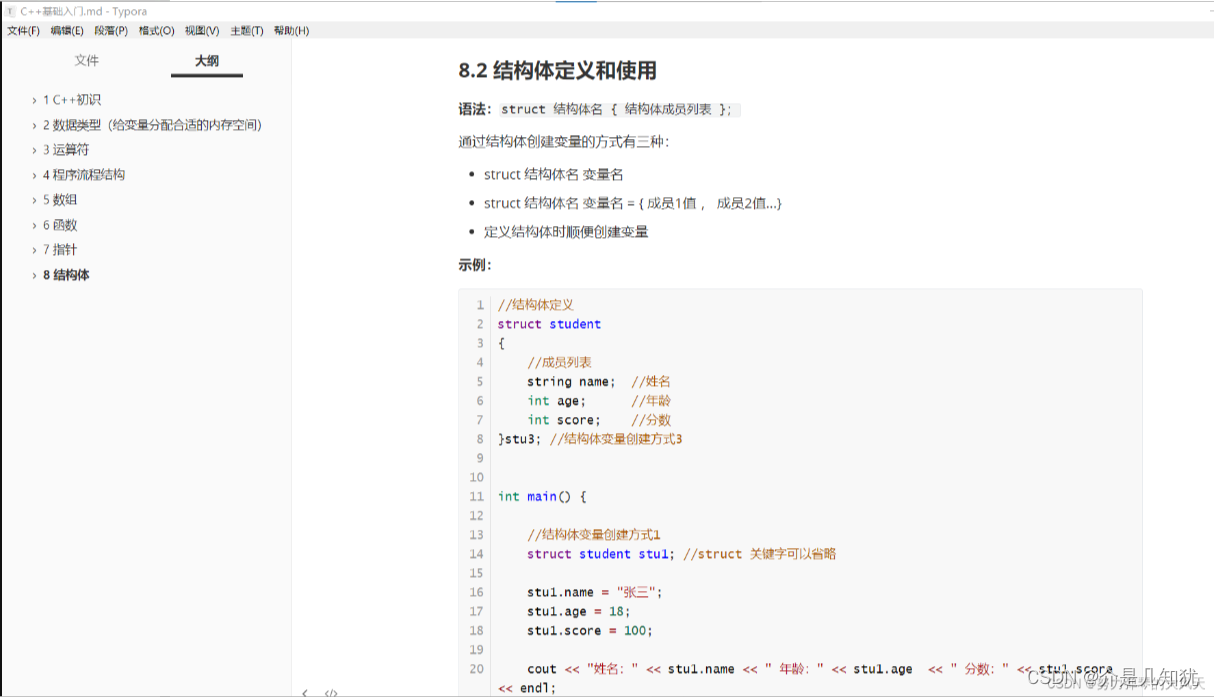Click the comment '//结构体定义' on line 1
Viewport: 1214px width, 697px height.
point(535,305)
